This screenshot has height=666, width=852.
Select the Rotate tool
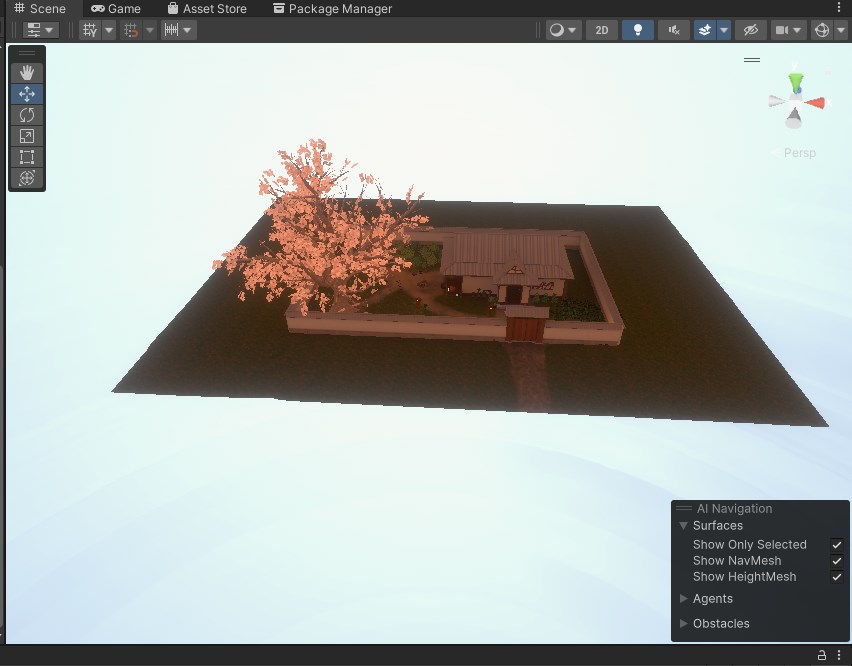[27, 115]
